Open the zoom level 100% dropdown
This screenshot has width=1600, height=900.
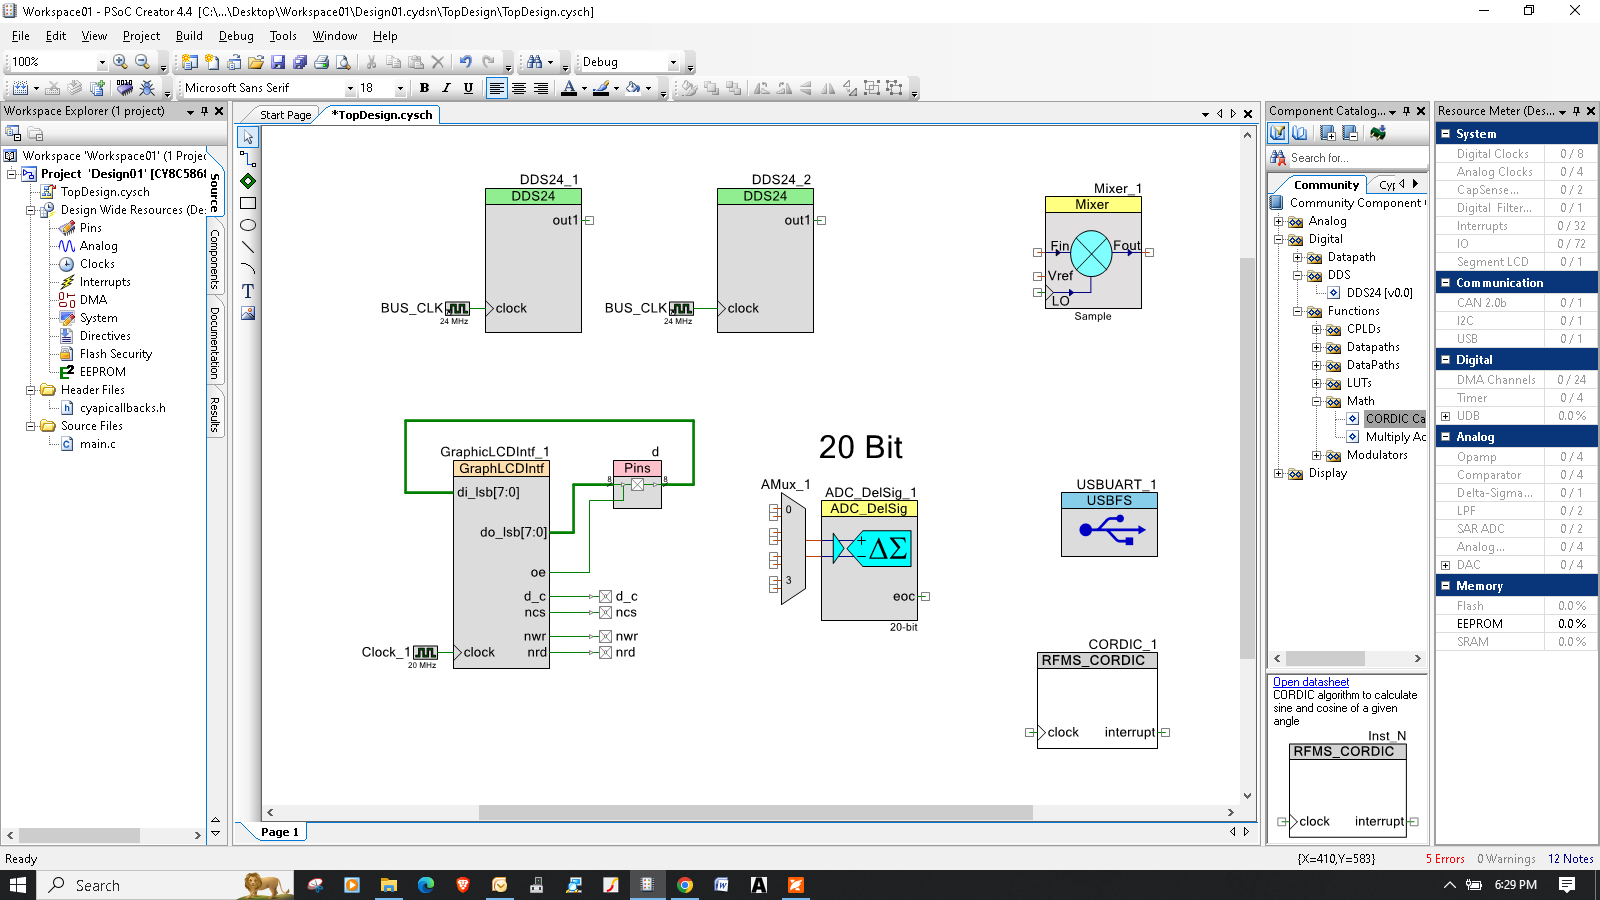pyautogui.click(x=101, y=62)
